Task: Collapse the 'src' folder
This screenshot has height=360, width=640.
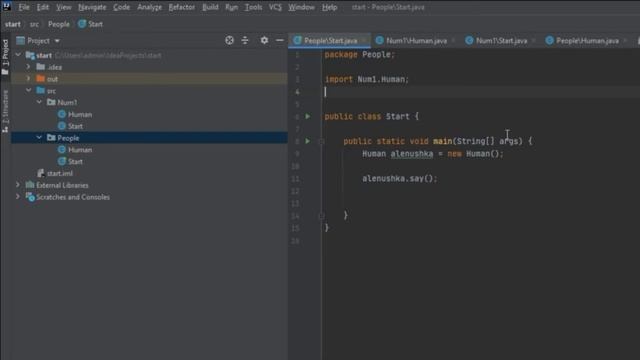Action: pos(28,90)
